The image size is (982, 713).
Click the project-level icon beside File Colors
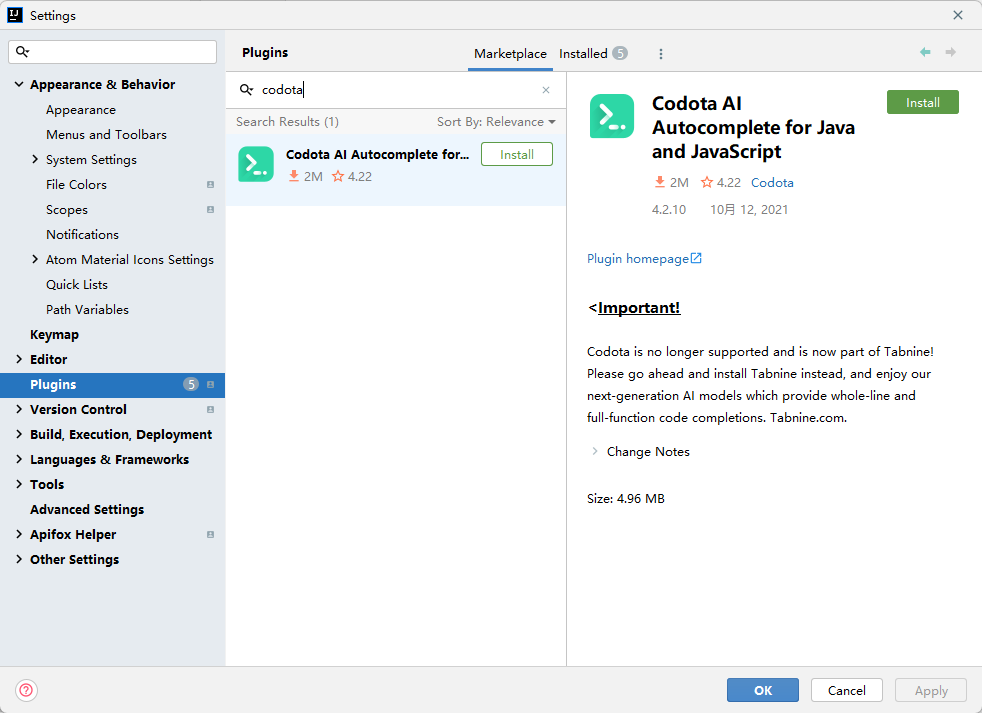coord(210,185)
